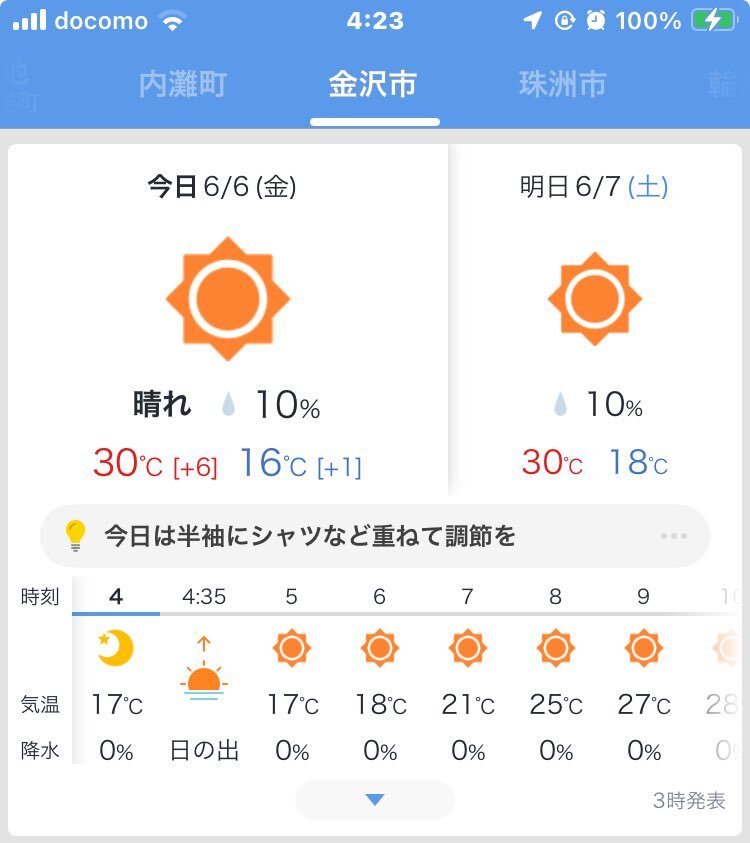Image resolution: width=750 pixels, height=843 pixels.
Task: Tap tomorrow's sunny weather icon
Action: pyautogui.click(x=595, y=298)
